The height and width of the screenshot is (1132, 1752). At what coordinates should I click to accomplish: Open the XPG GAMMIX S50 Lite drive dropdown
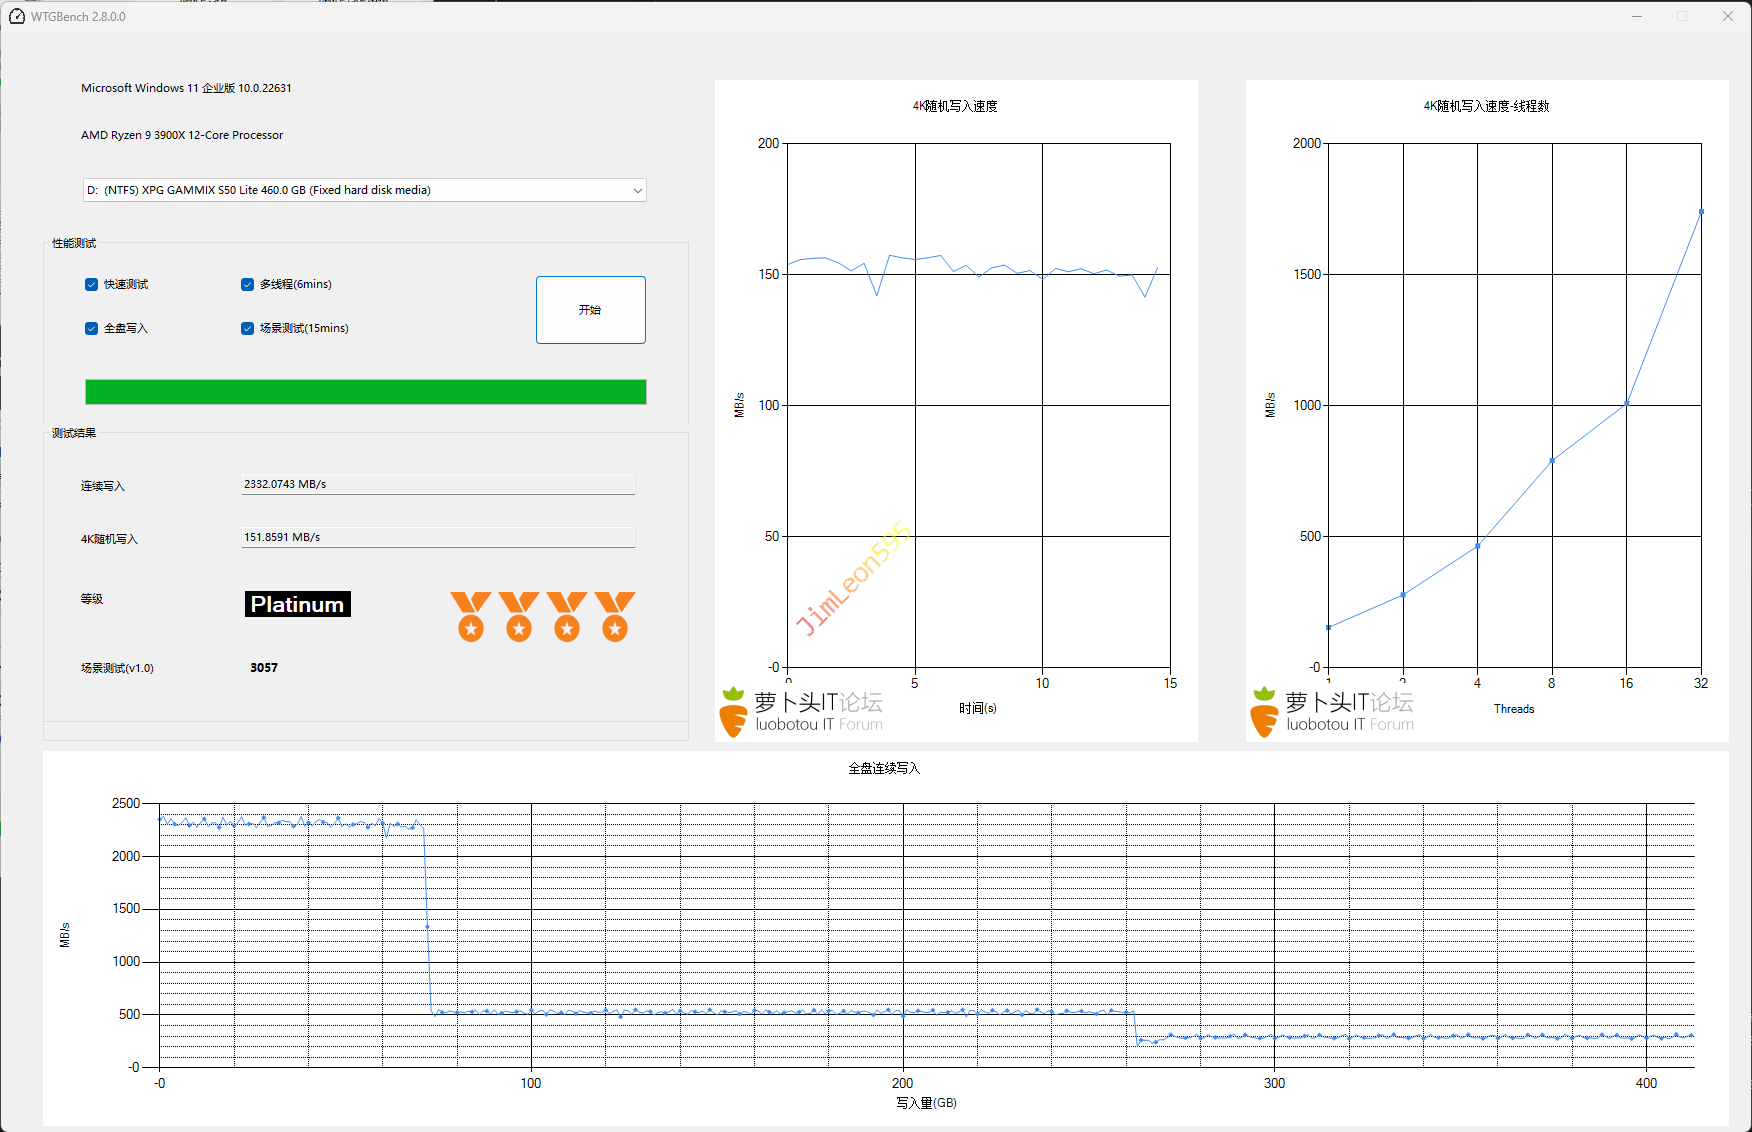click(364, 190)
